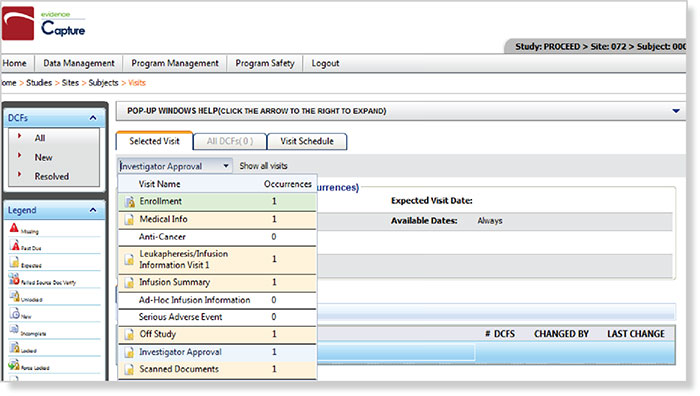Image resolution: width=700 pixels, height=396 pixels.
Task: Click the Investigator Approval row icon
Action: click(129, 352)
